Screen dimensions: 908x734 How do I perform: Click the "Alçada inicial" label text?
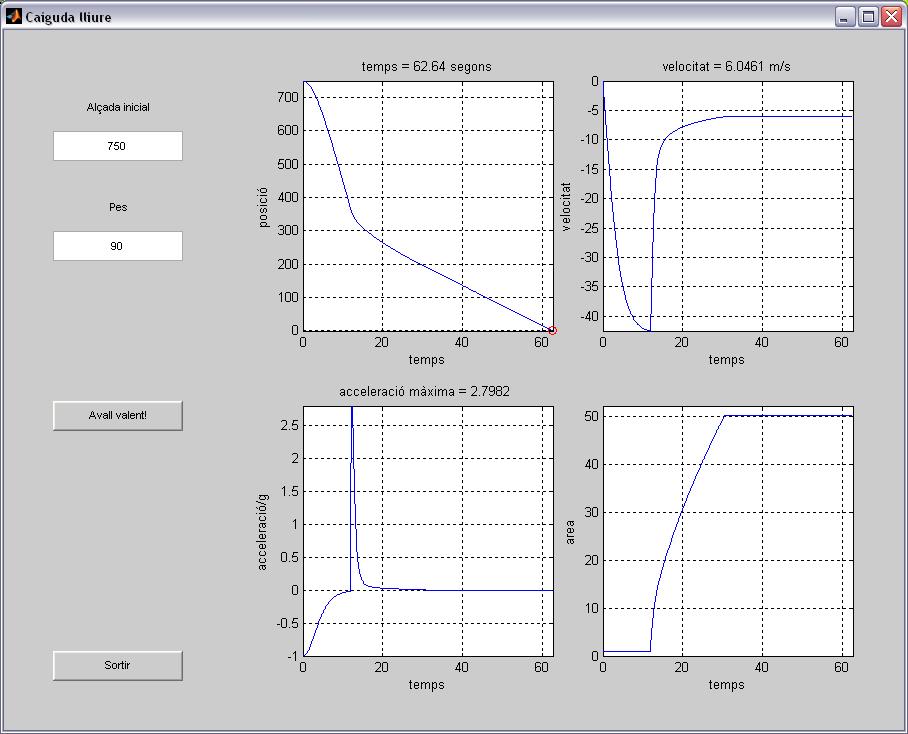tap(118, 107)
